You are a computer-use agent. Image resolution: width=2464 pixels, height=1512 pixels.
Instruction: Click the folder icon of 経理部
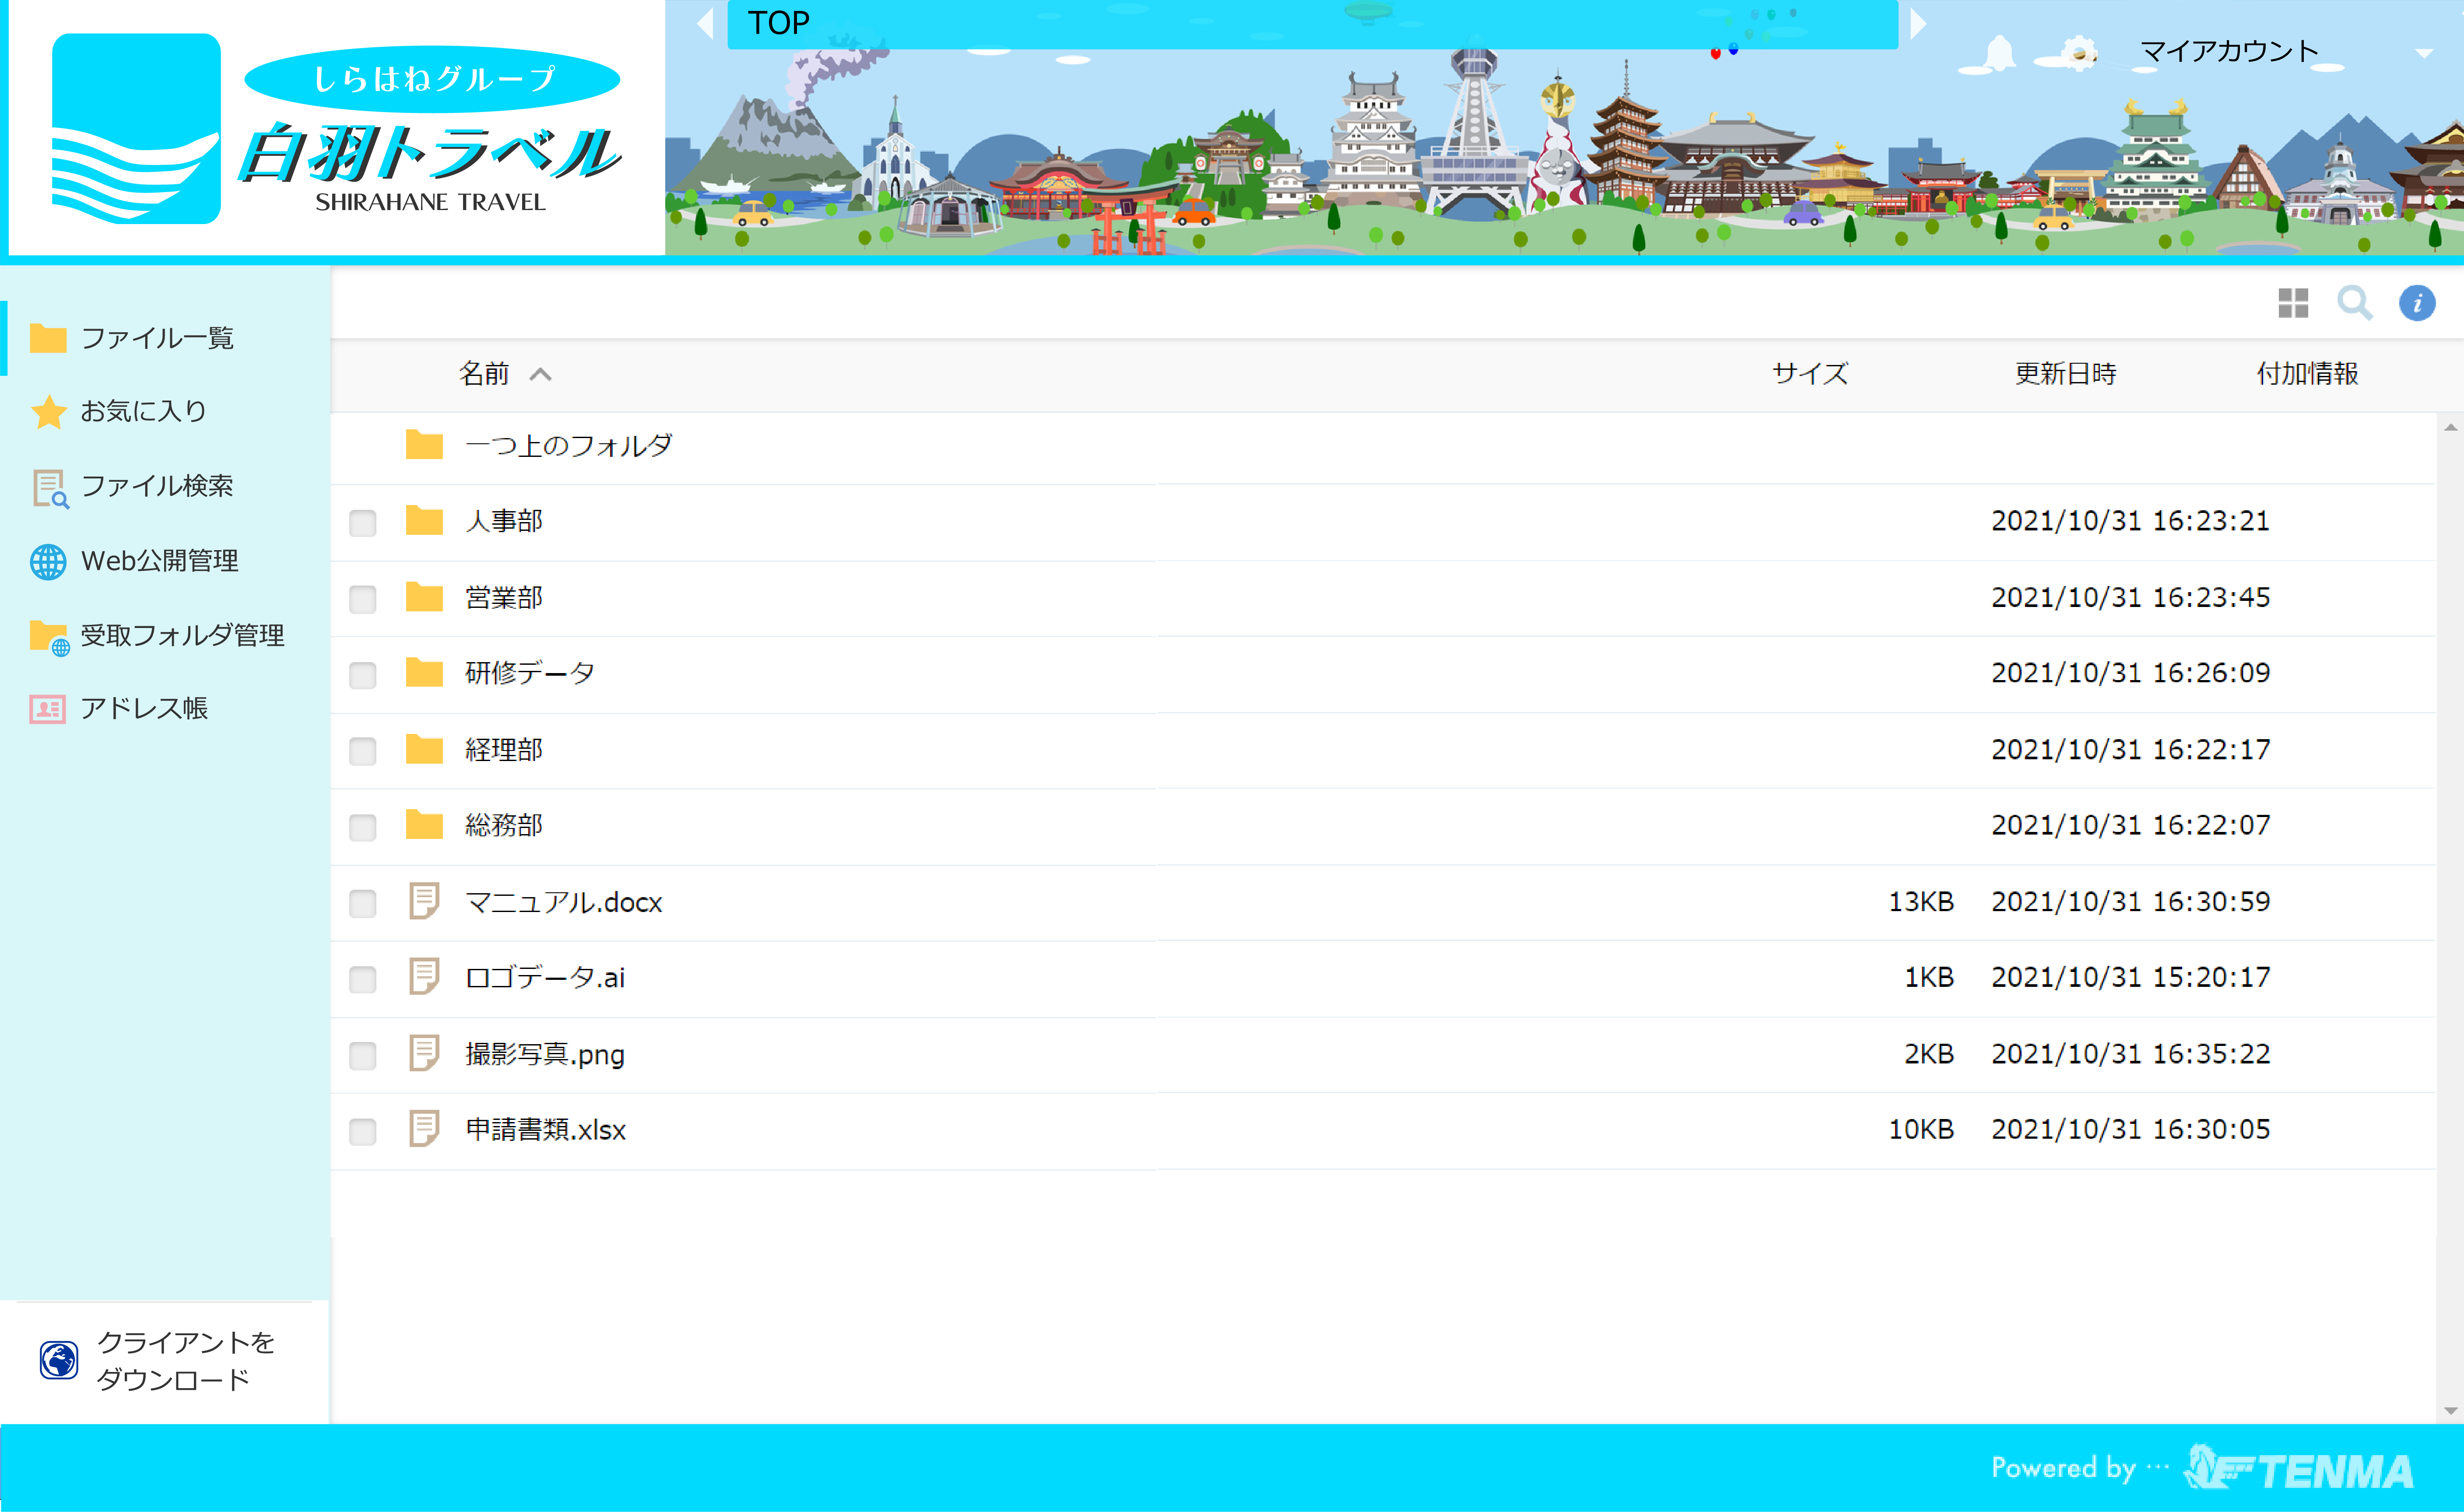424,749
